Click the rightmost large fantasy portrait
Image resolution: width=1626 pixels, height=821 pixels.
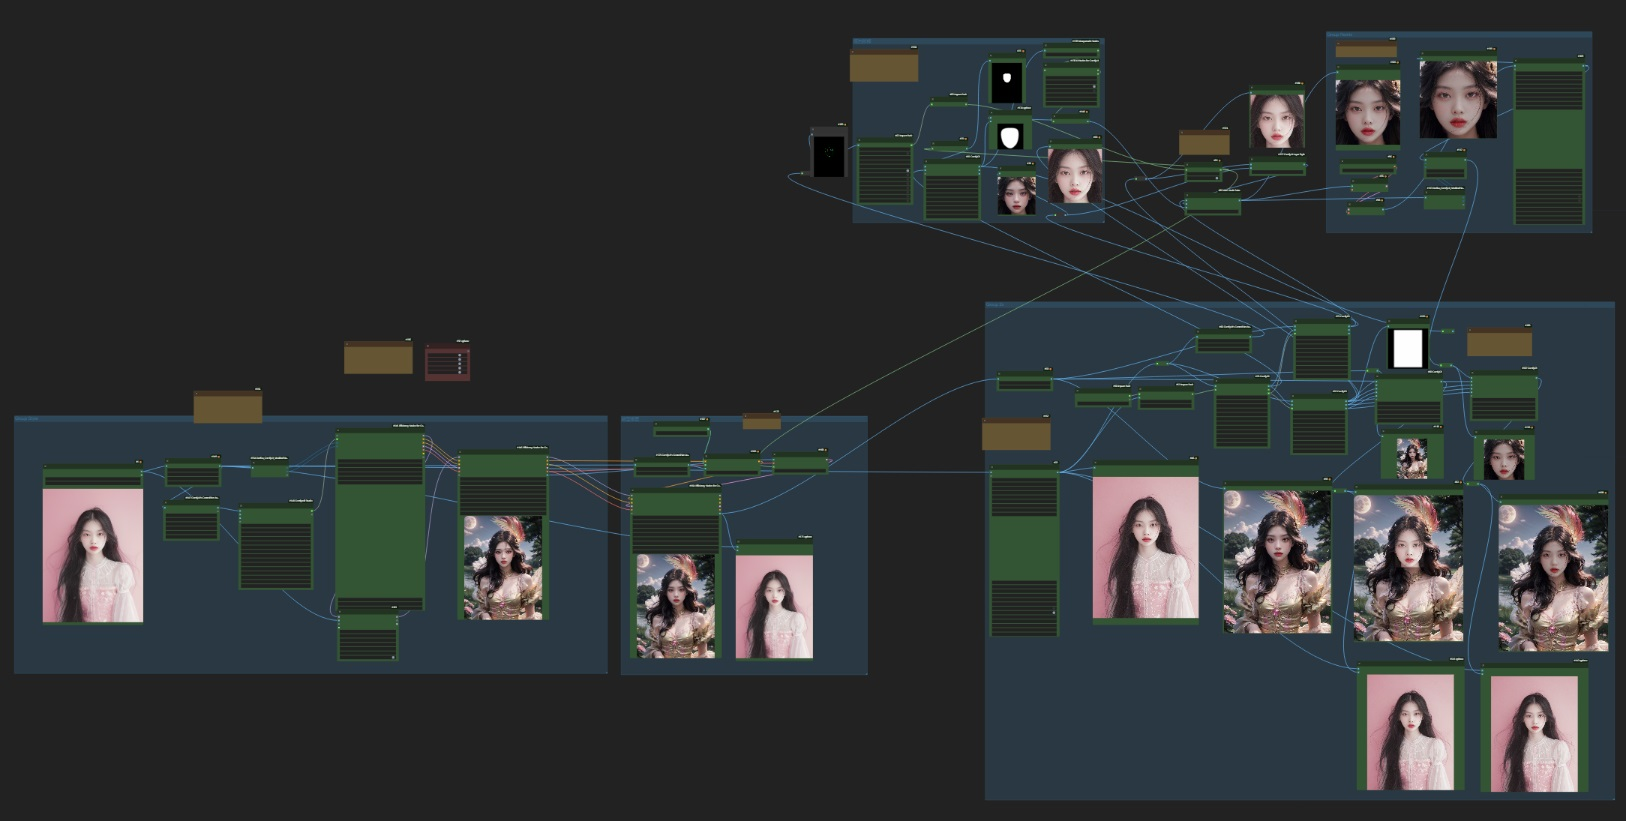1553,577
